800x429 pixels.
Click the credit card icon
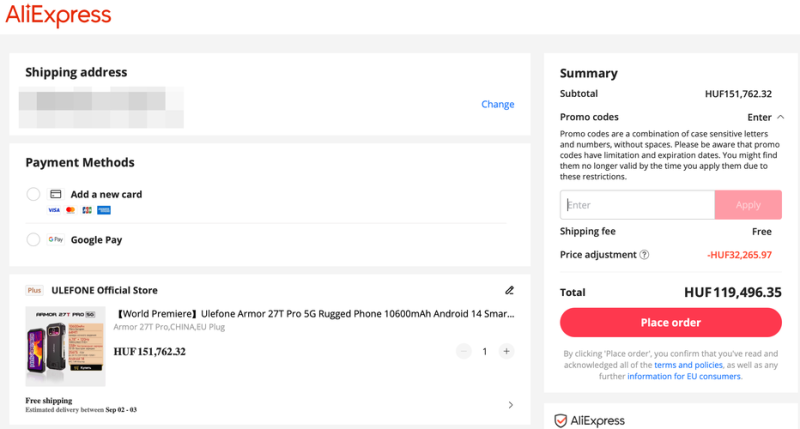(x=56, y=194)
